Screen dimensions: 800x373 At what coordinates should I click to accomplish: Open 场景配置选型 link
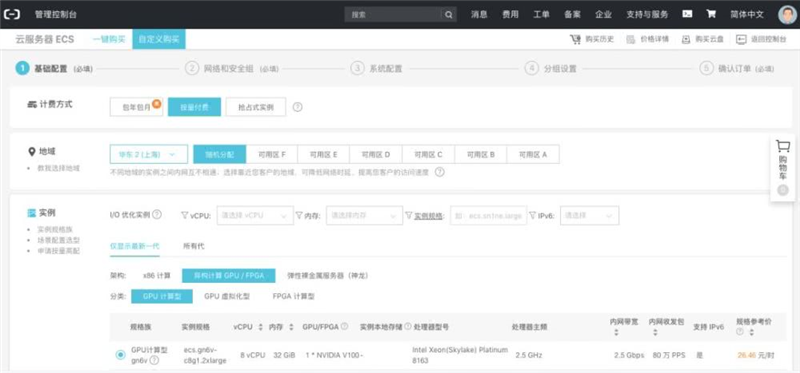[59, 240]
